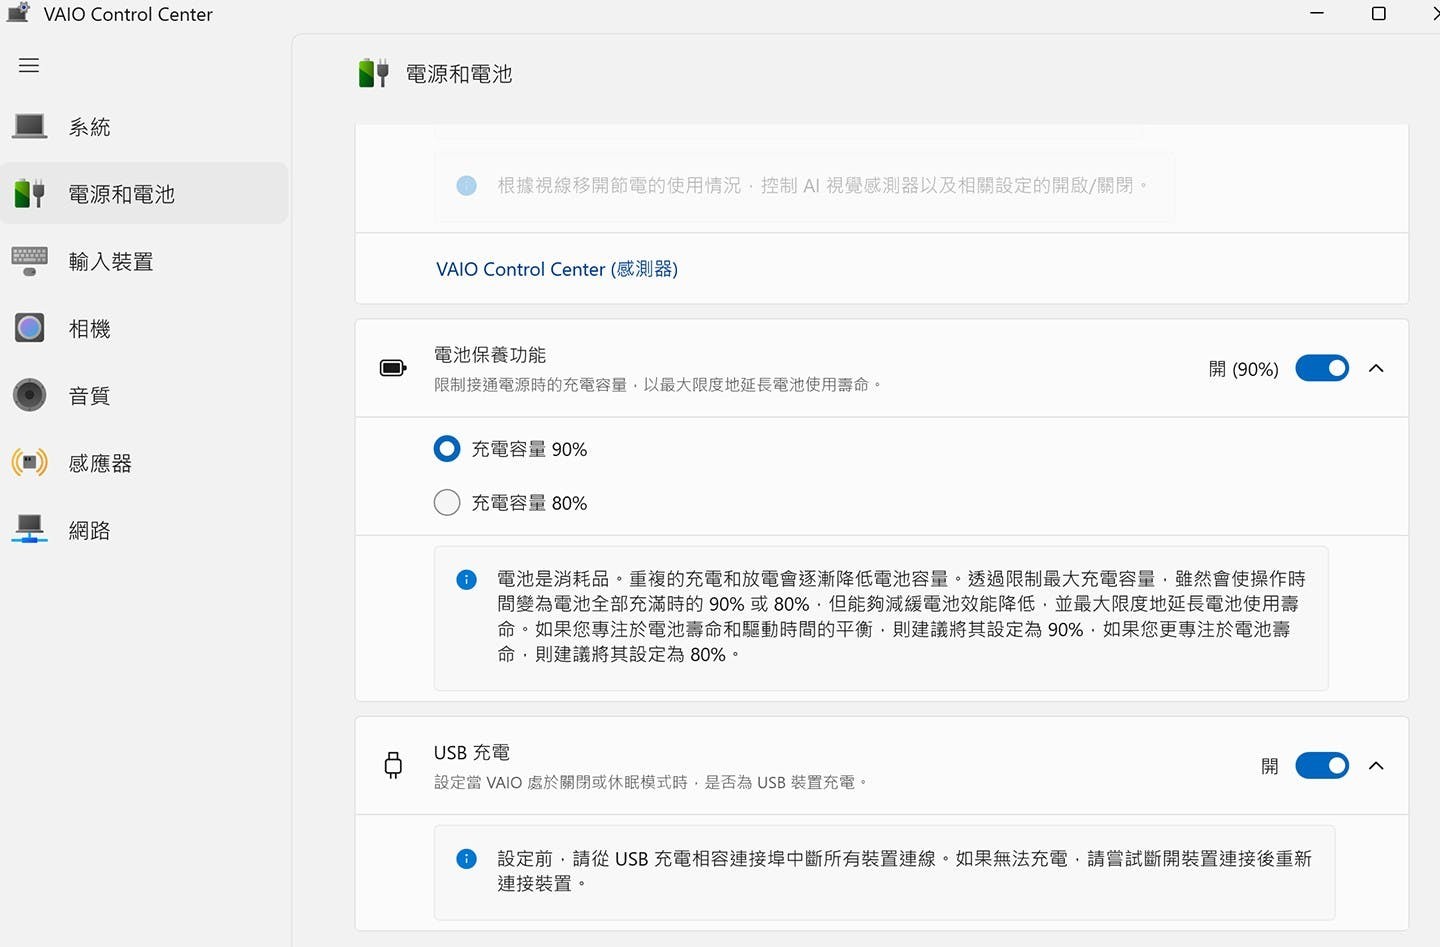Click the 相機 camera icon
Image resolution: width=1440 pixels, height=947 pixels.
click(29, 328)
